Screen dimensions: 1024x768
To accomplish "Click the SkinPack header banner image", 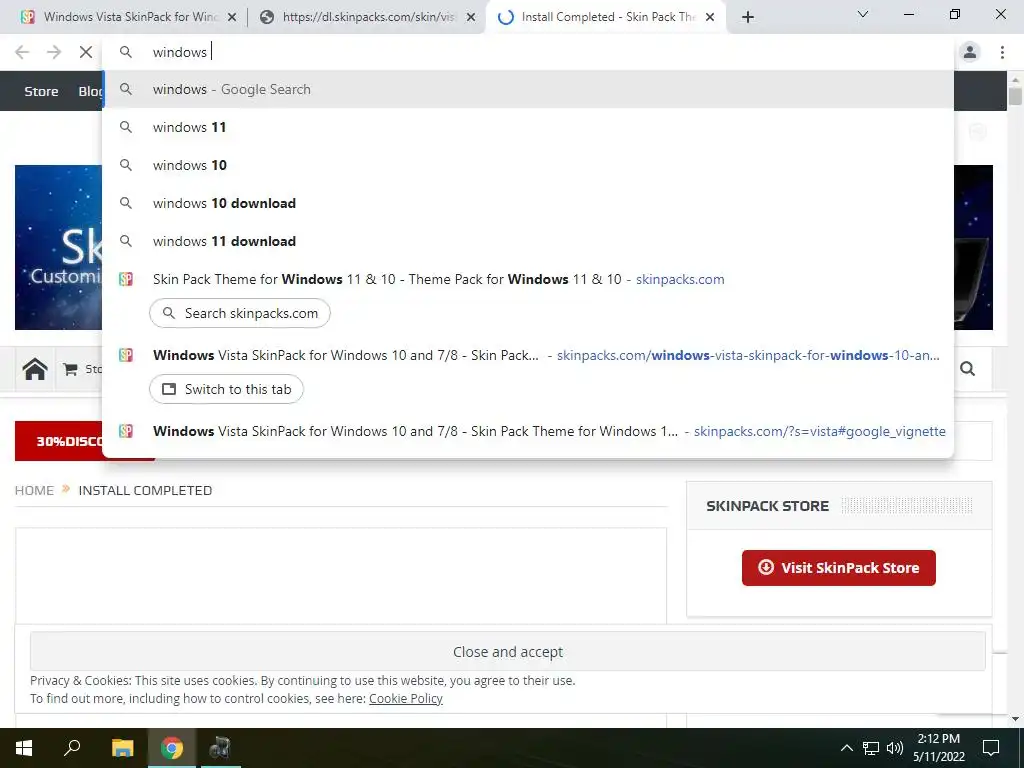I will point(59,248).
